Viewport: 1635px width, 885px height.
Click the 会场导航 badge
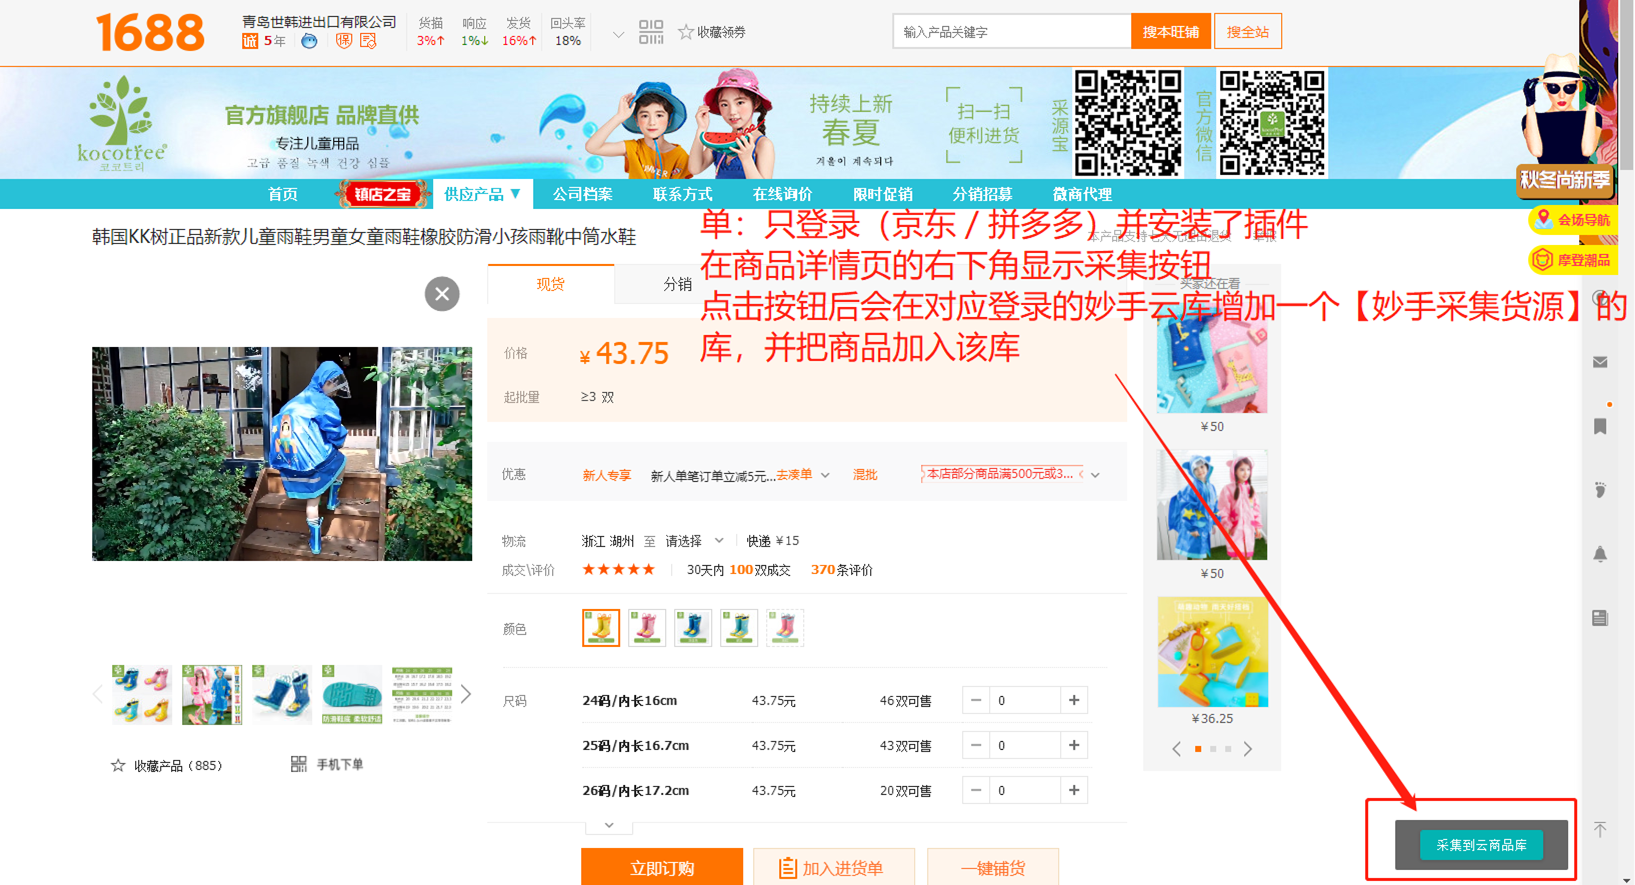pyautogui.click(x=1574, y=220)
